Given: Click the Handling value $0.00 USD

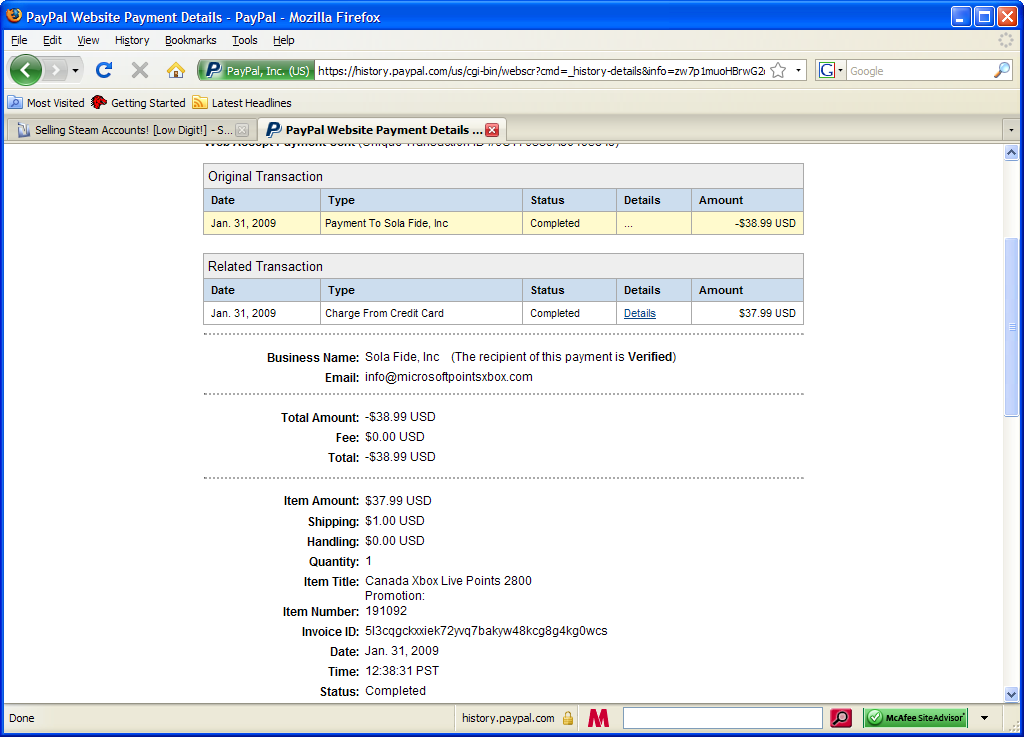Looking at the screenshot, I should pos(394,541).
